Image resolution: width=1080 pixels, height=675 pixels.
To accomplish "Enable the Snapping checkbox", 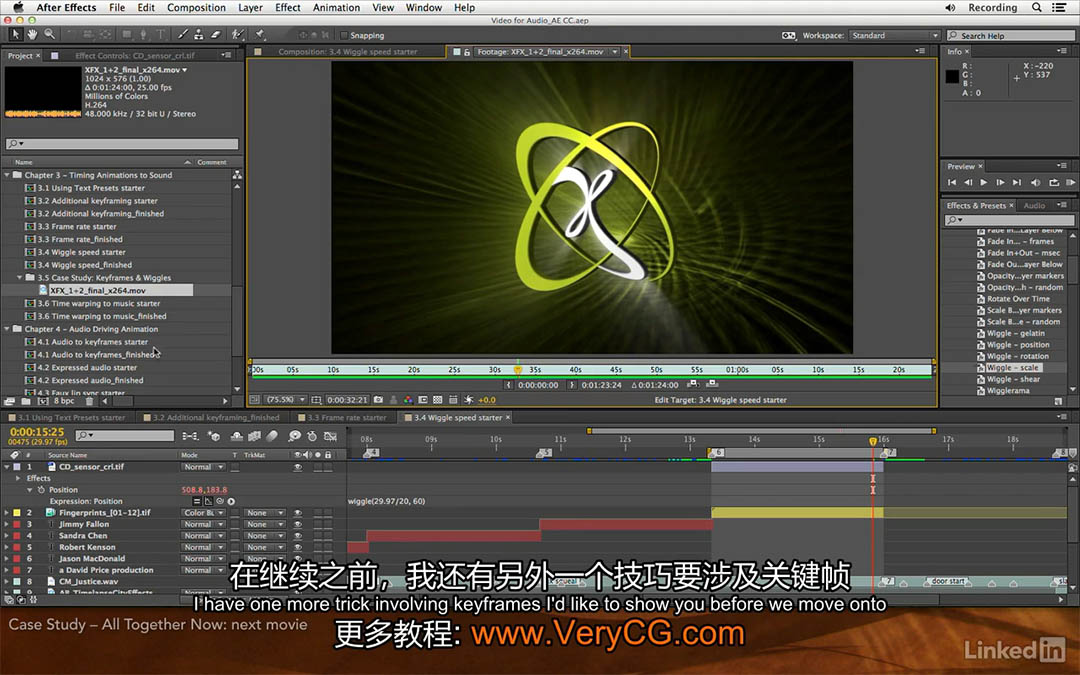I will (344, 35).
